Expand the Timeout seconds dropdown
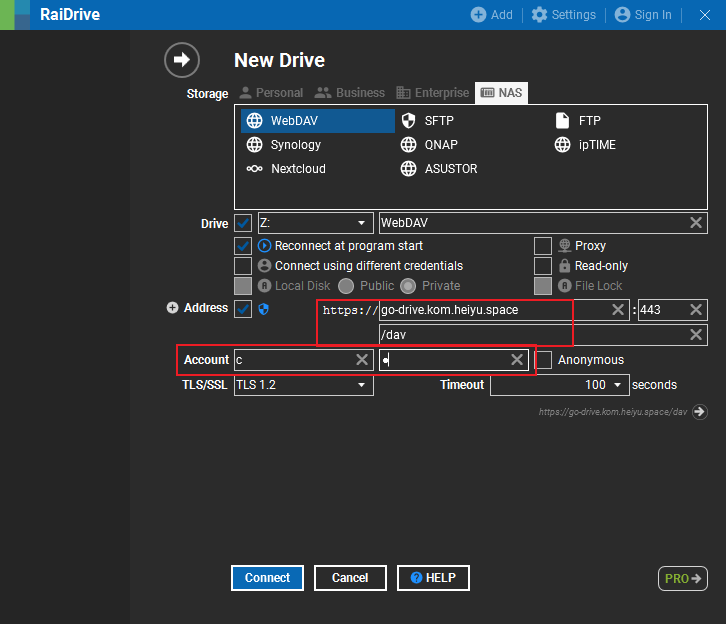The width and height of the screenshot is (726, 624). pyautogui.click(x=559, y=385)
